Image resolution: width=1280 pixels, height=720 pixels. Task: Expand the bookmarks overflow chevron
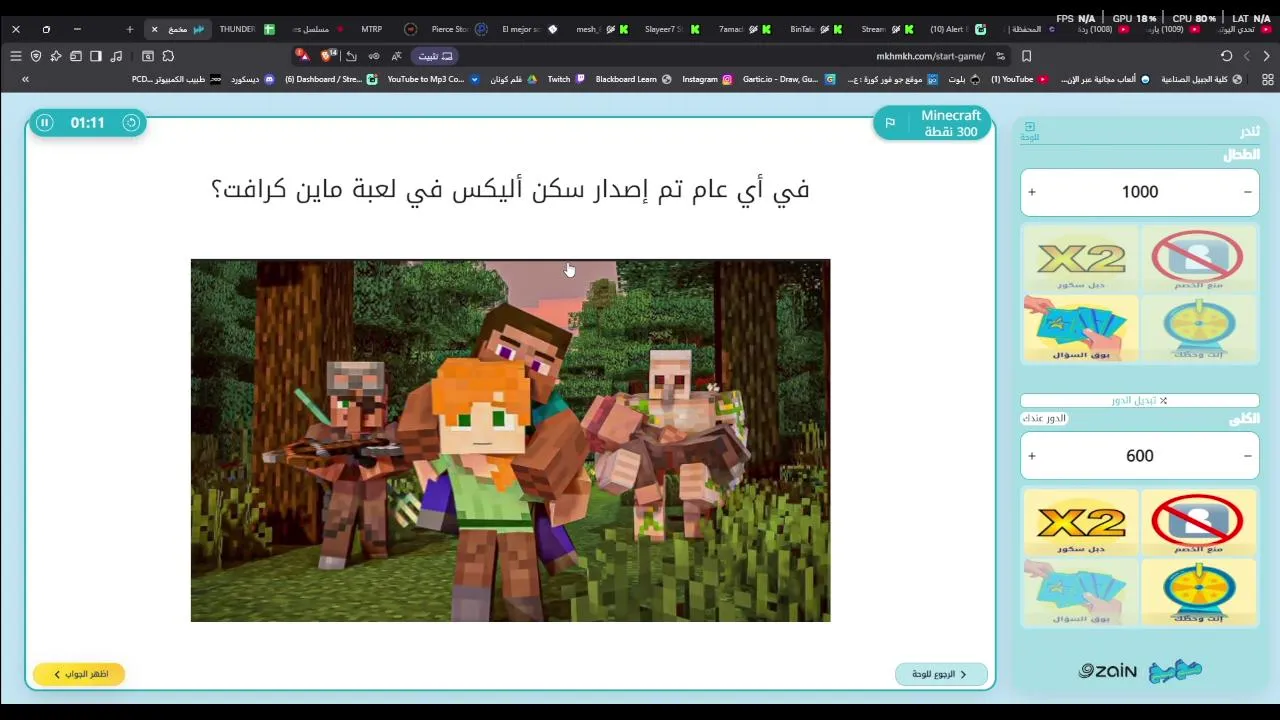point(25,79)
